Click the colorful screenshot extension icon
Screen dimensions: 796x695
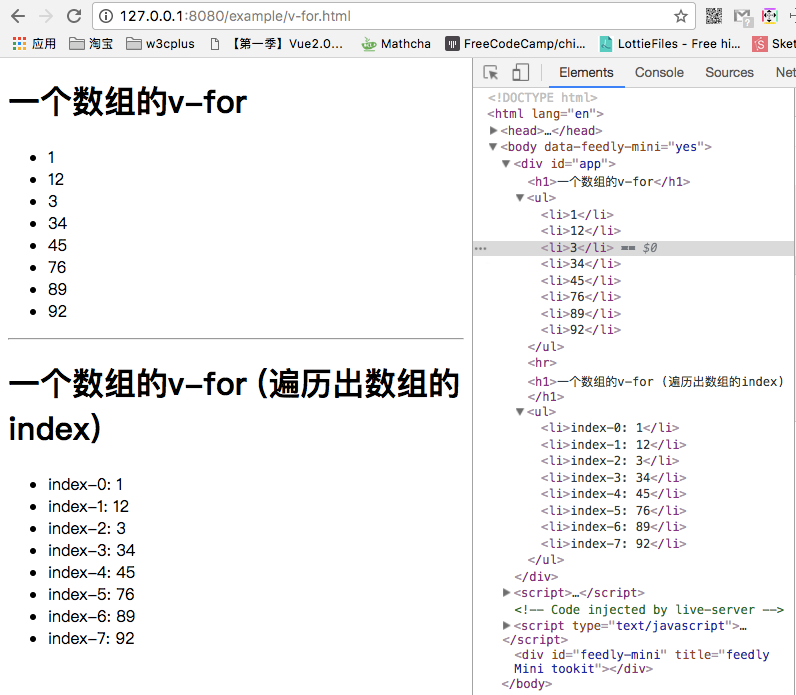[770, 16]
